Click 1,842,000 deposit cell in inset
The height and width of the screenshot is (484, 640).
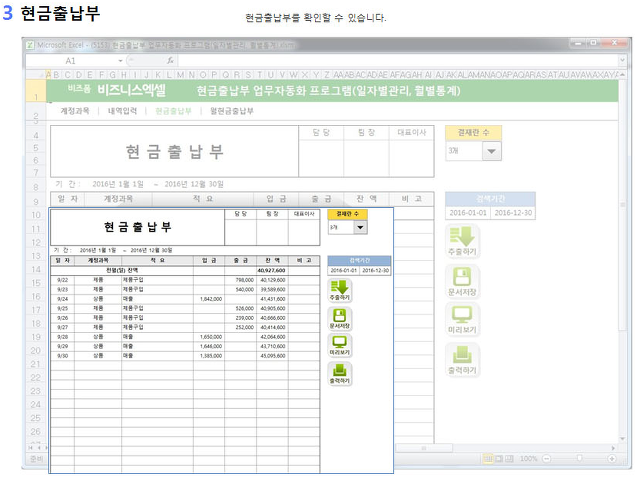point(209,299)
